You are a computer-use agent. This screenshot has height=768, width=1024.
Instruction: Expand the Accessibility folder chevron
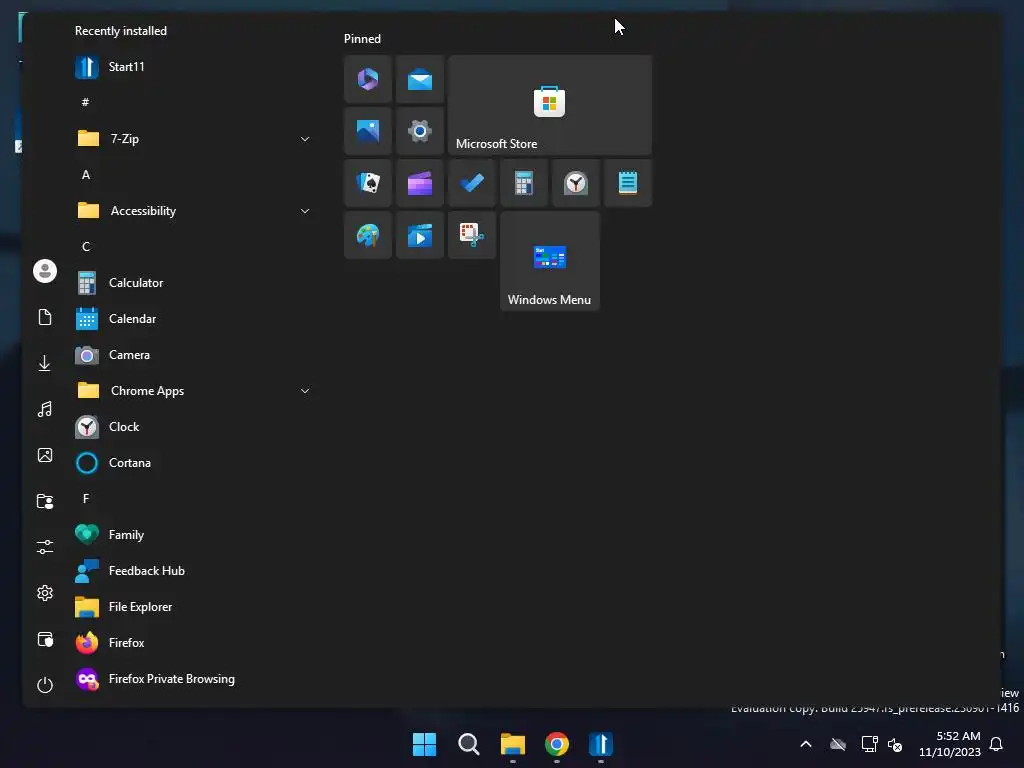(x=305, y=211)
